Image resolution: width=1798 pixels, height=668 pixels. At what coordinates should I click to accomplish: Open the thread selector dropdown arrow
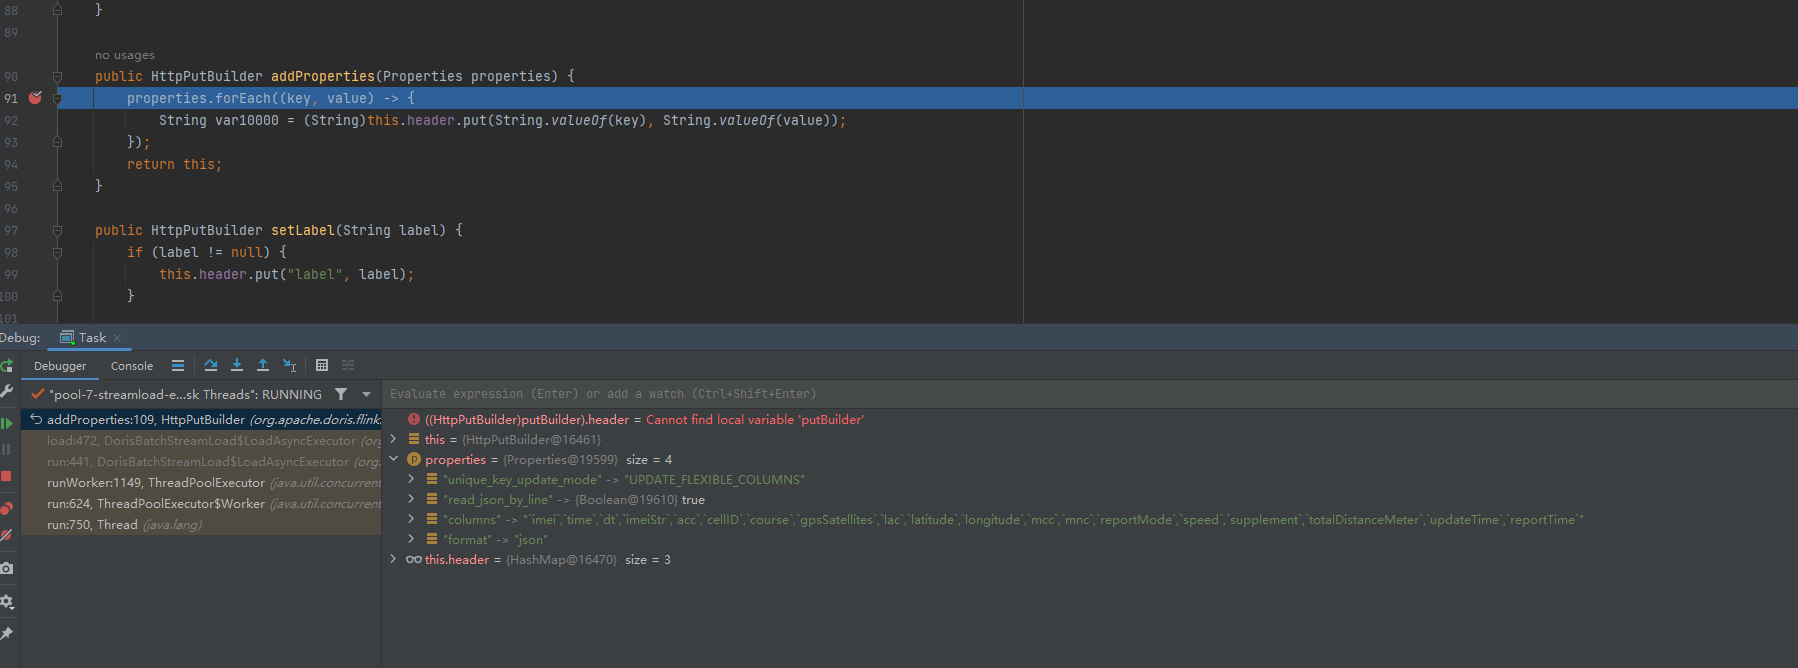pyautogui.click(x=366, y=394)
